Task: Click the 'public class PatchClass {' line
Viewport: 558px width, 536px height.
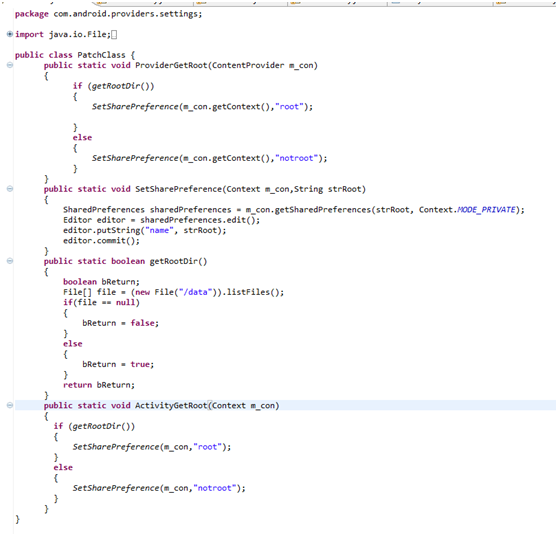Action: tap(75, 55)
